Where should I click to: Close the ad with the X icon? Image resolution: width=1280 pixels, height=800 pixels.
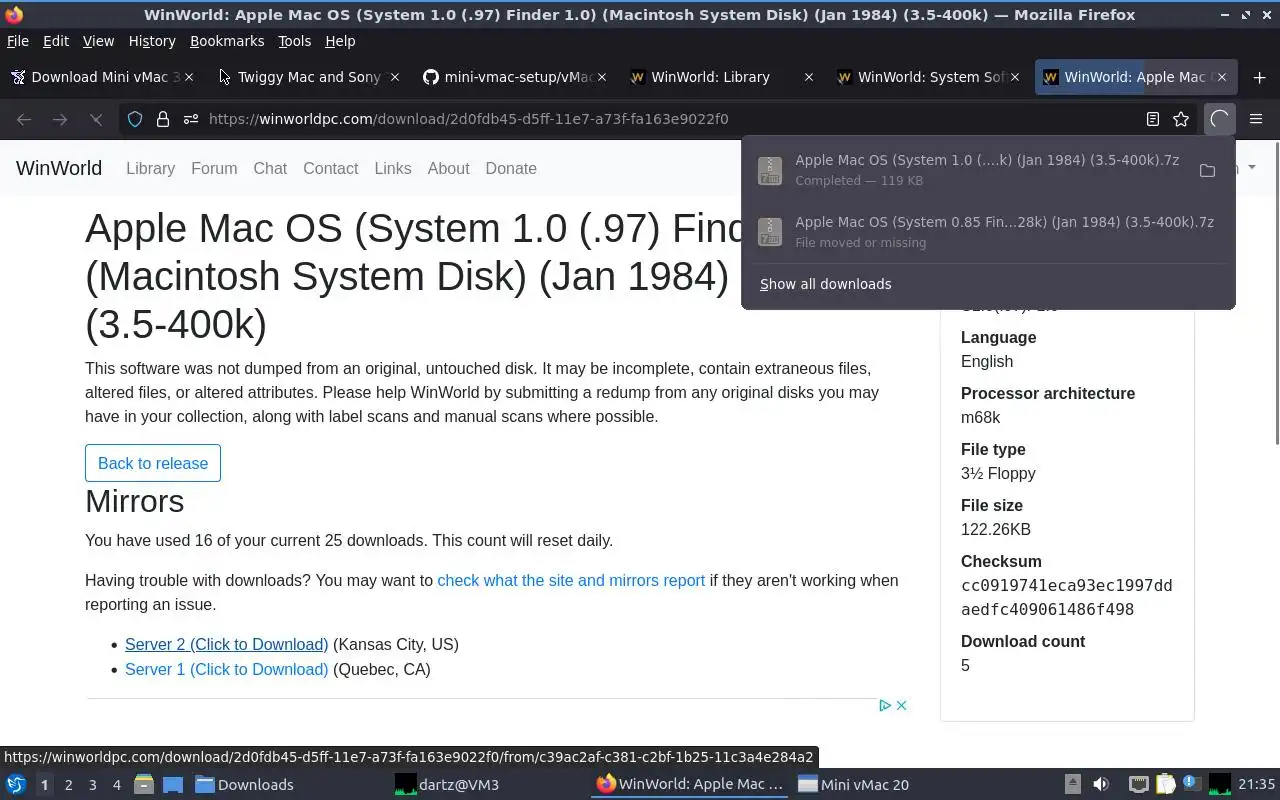901,705
